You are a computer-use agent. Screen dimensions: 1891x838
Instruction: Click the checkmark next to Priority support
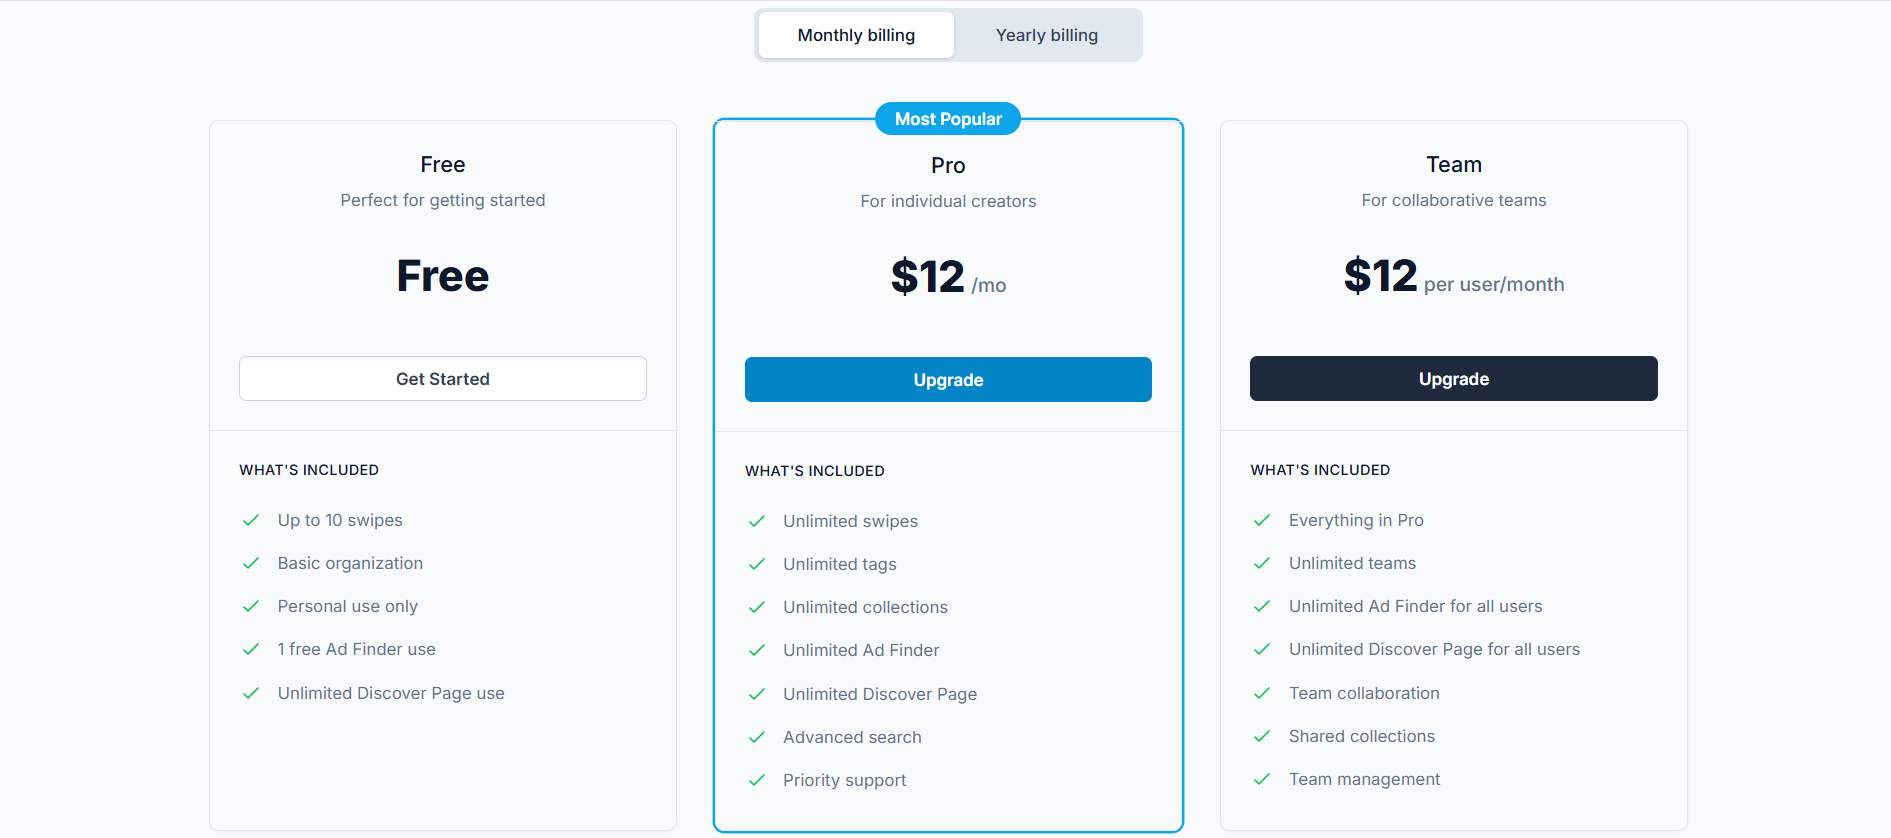click(757, 780)
